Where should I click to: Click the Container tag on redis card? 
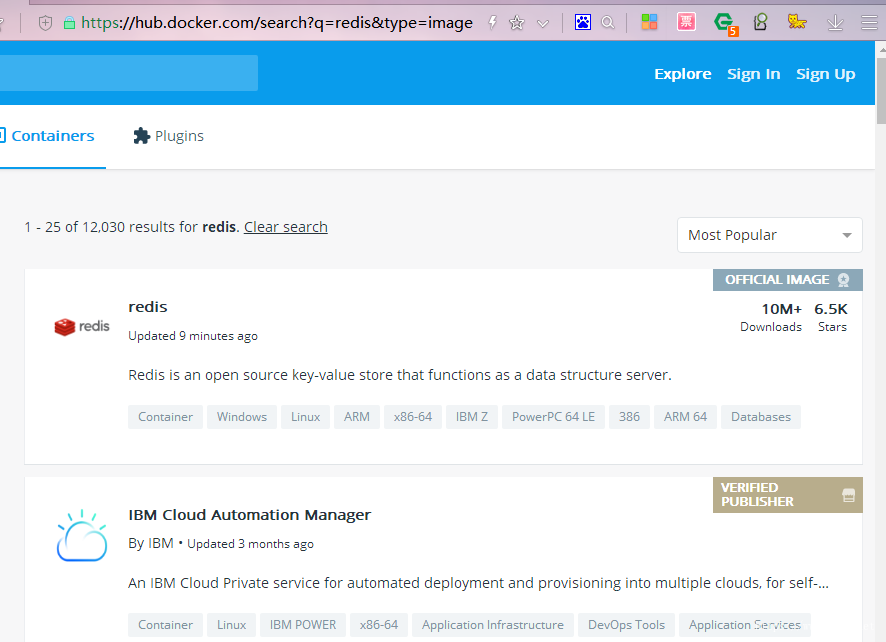point(166,417)
